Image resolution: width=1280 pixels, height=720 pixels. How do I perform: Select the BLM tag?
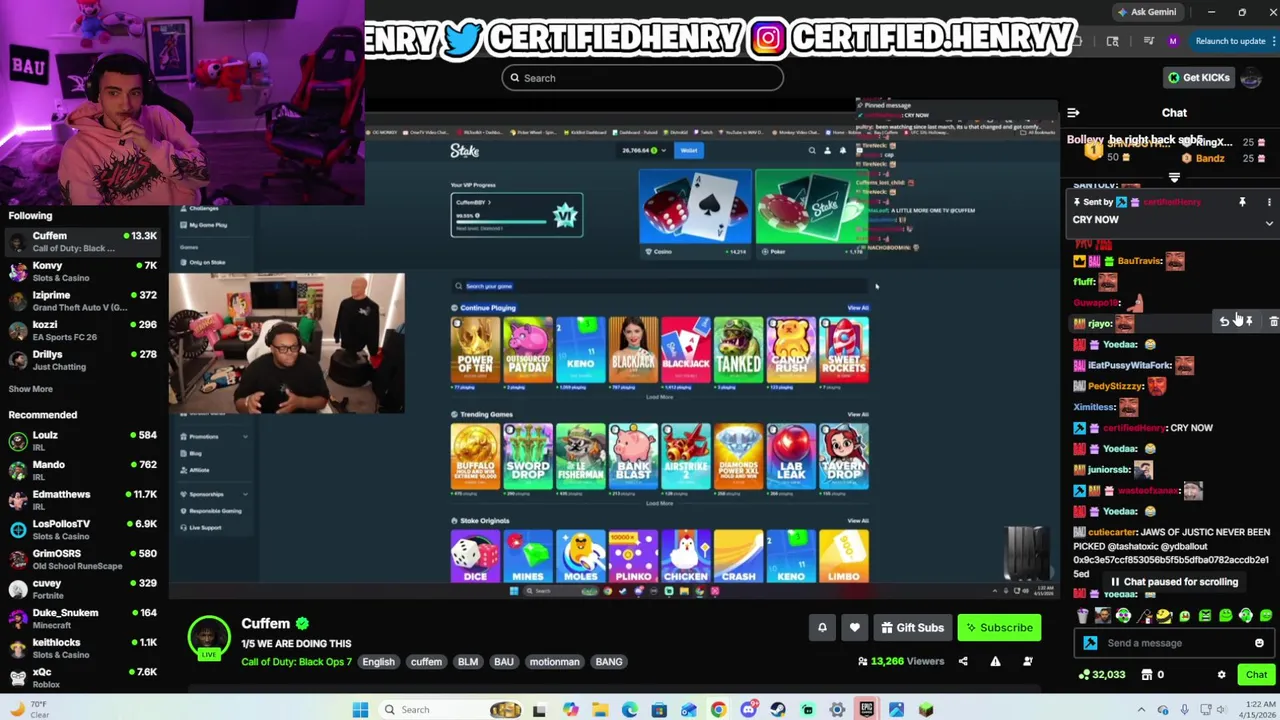coord(468,661)
